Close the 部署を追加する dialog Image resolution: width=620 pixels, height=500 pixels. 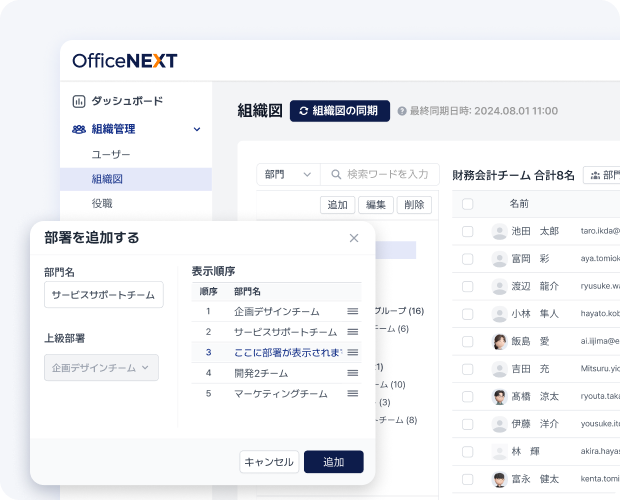tap(354, 238)
